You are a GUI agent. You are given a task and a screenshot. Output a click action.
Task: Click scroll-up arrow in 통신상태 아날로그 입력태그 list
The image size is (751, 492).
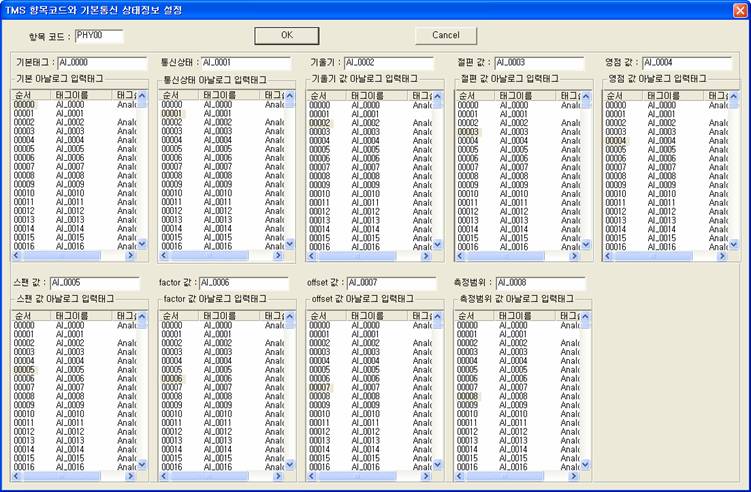point(289,96)
